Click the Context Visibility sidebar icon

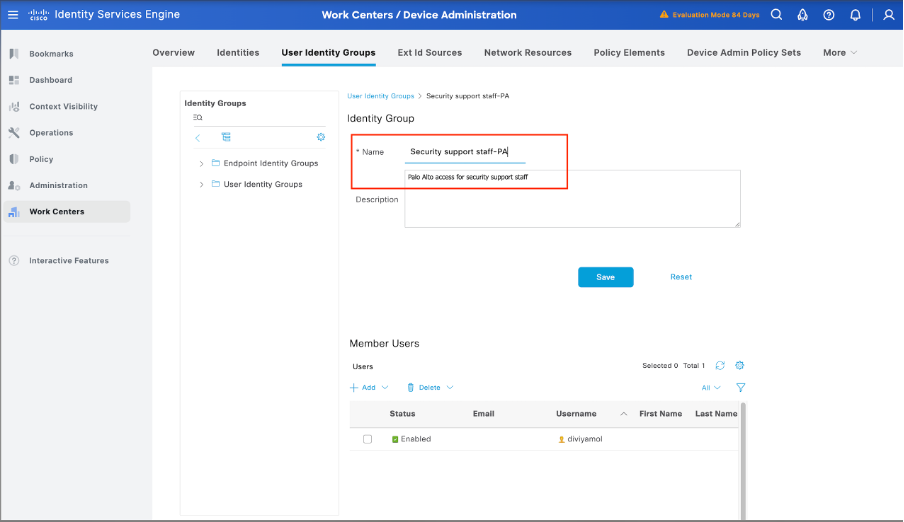(x=14, y=107)
